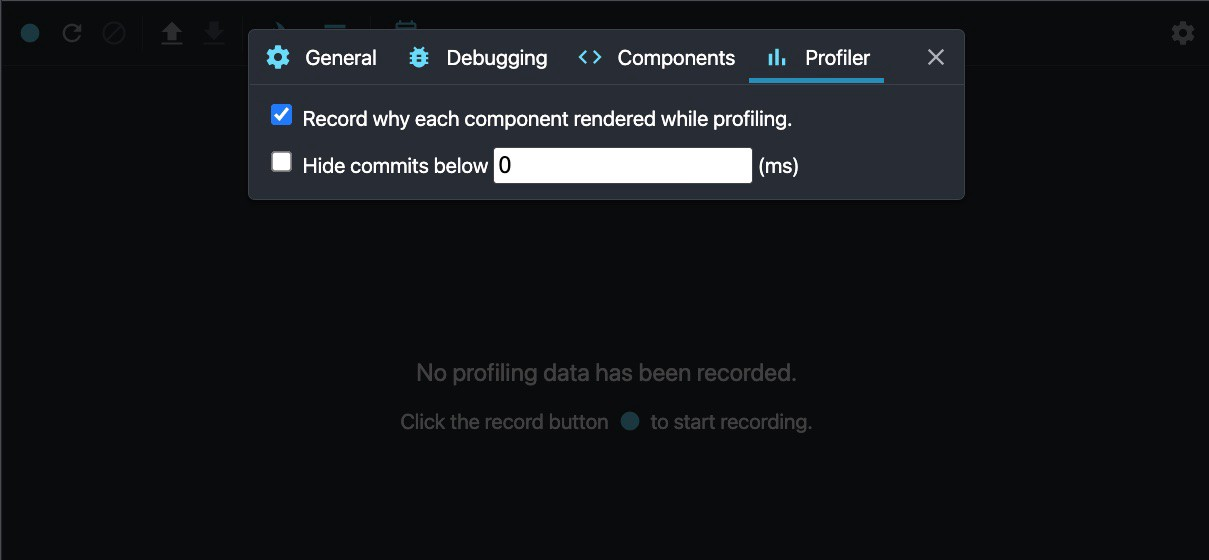Focus the commit duration (ms) input field
The width and height of the screenshot is (1209, 560).
(x=622, y=166)
